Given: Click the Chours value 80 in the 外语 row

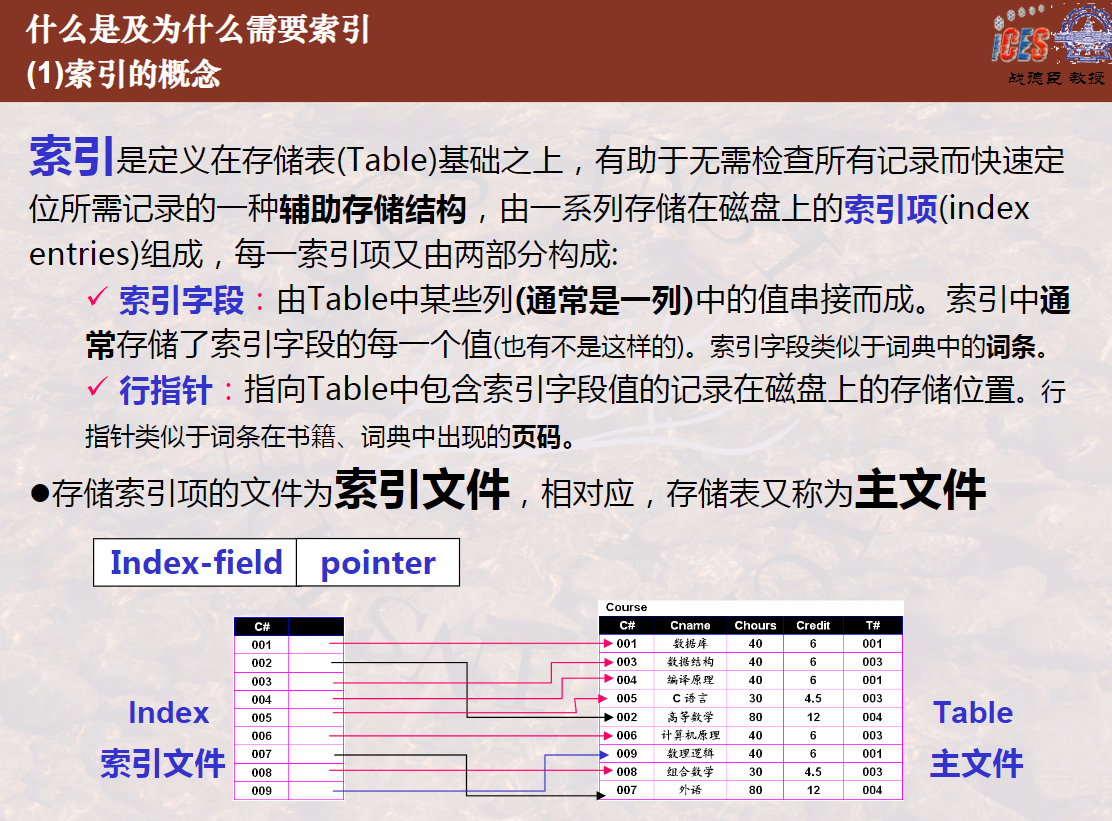Looking at the screenshot, I should [x=755, y=790].
